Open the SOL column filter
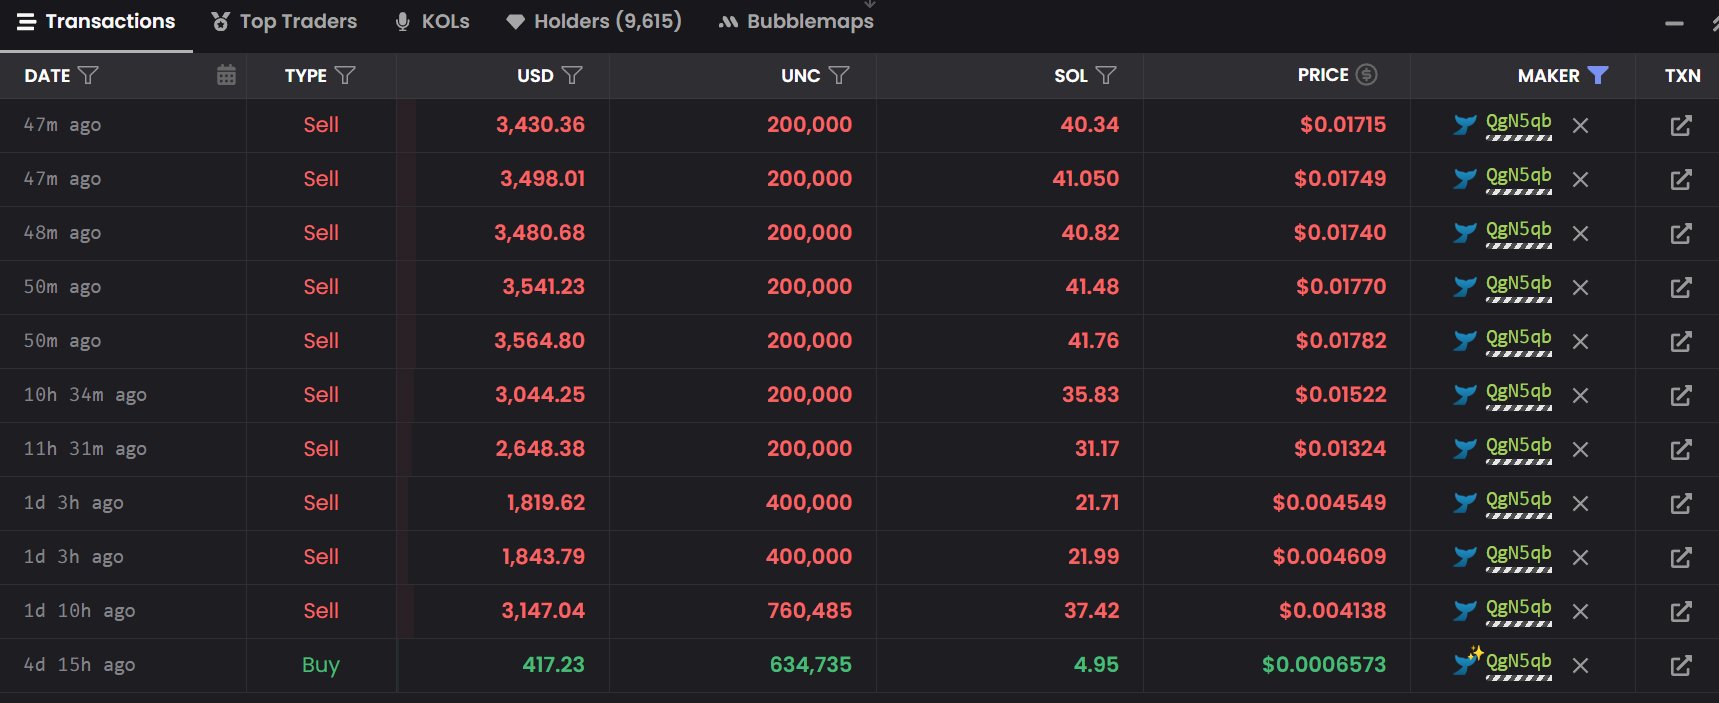This screenshot has width=1719, height=703. (x=1106, y=75)
